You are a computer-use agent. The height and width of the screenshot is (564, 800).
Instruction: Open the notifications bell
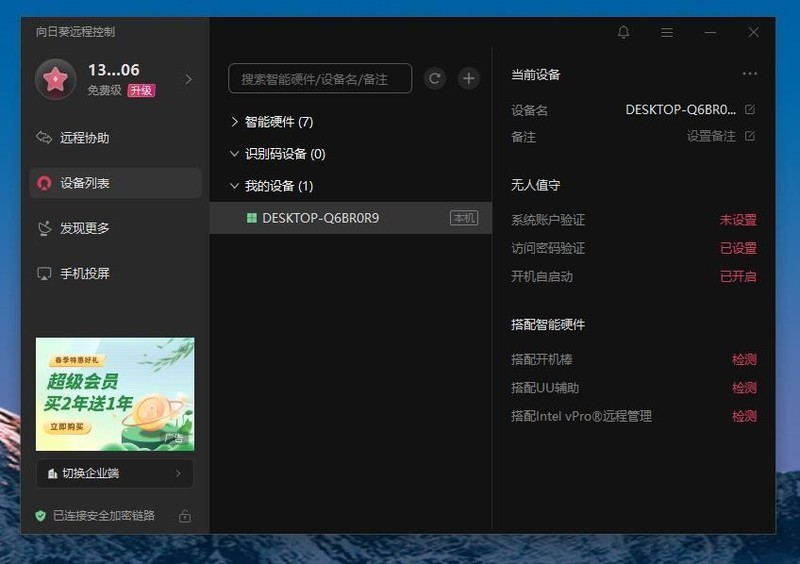[x=623, y=33]
